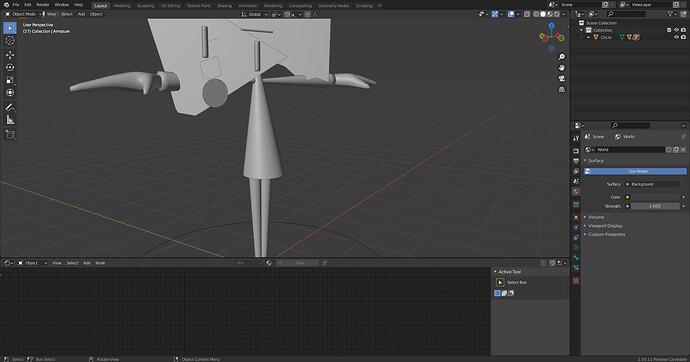Click the Zoom view magnifier icon
Viewport: 690px width, 362px height.
pos(562,57)
